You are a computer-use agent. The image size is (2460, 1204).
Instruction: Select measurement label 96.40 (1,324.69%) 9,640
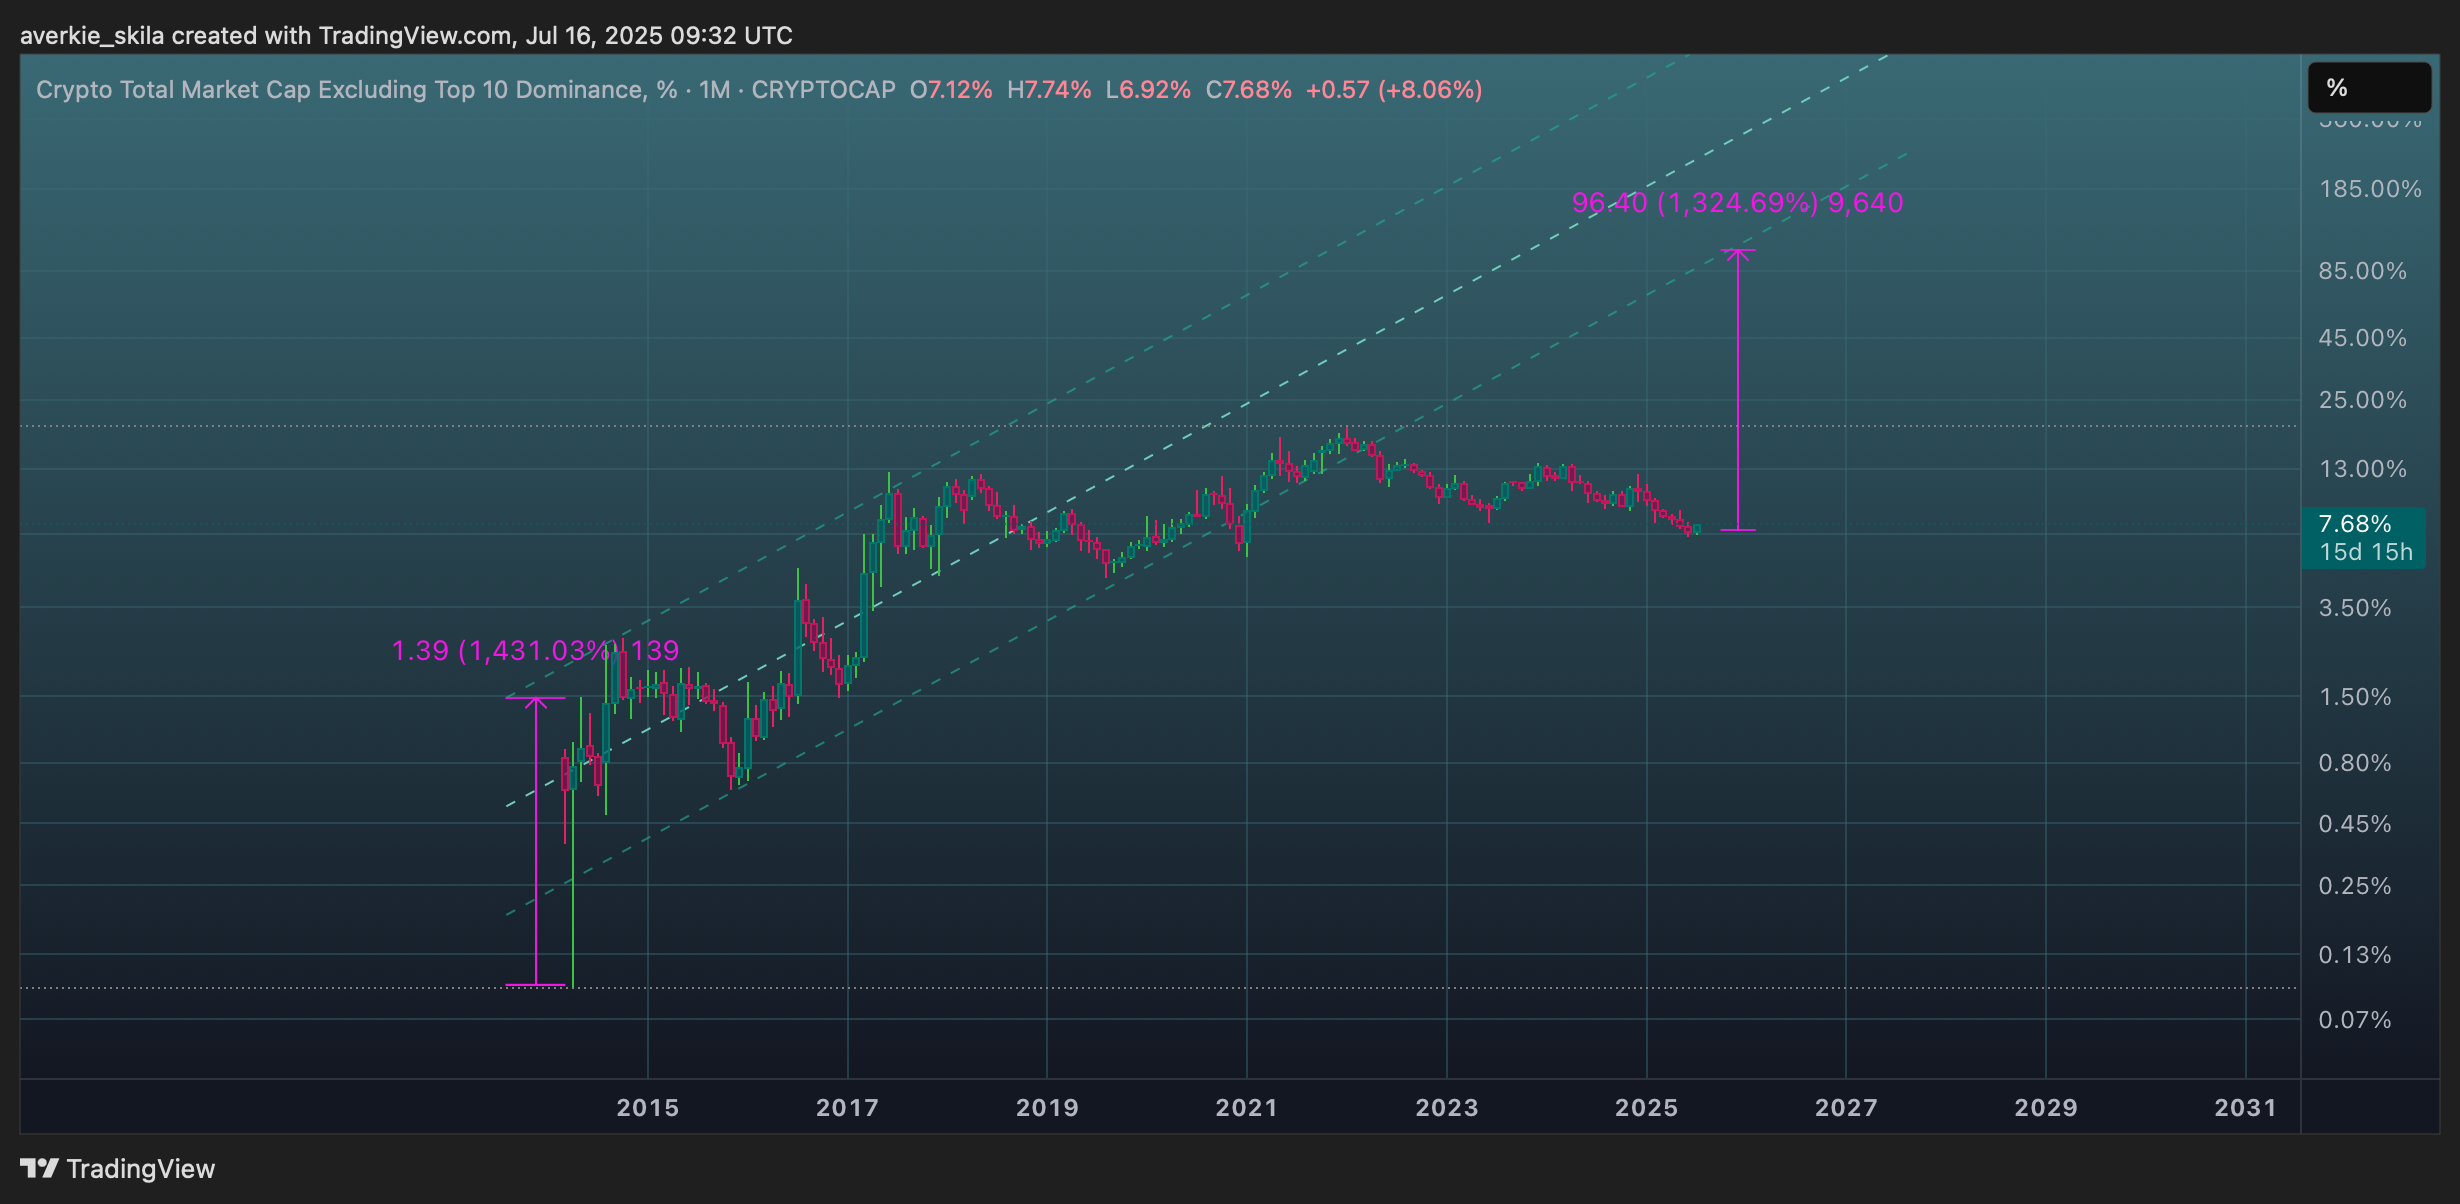pos(1737,203)
